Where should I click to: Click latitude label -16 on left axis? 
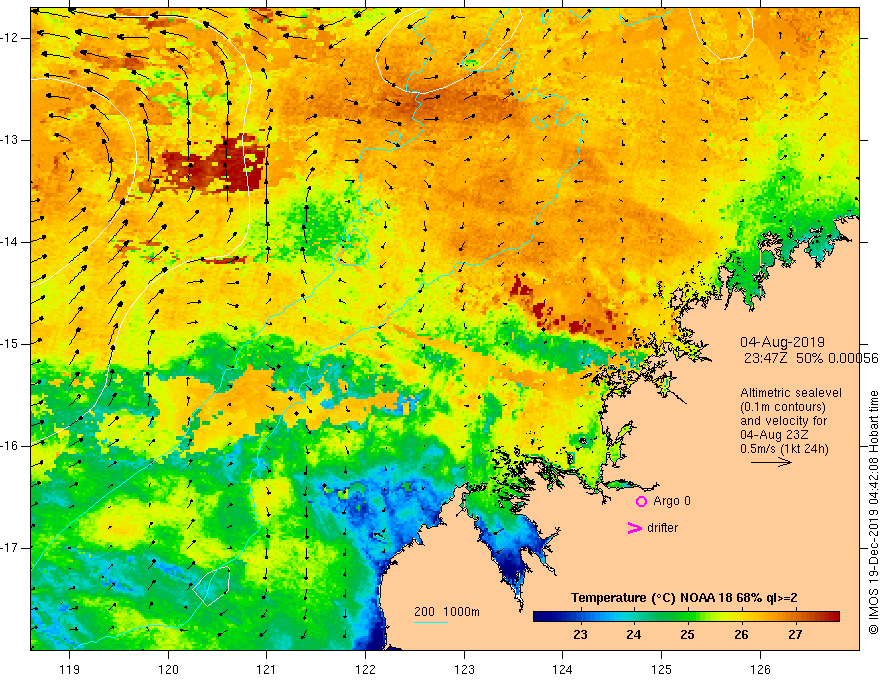tap(11, 446)
